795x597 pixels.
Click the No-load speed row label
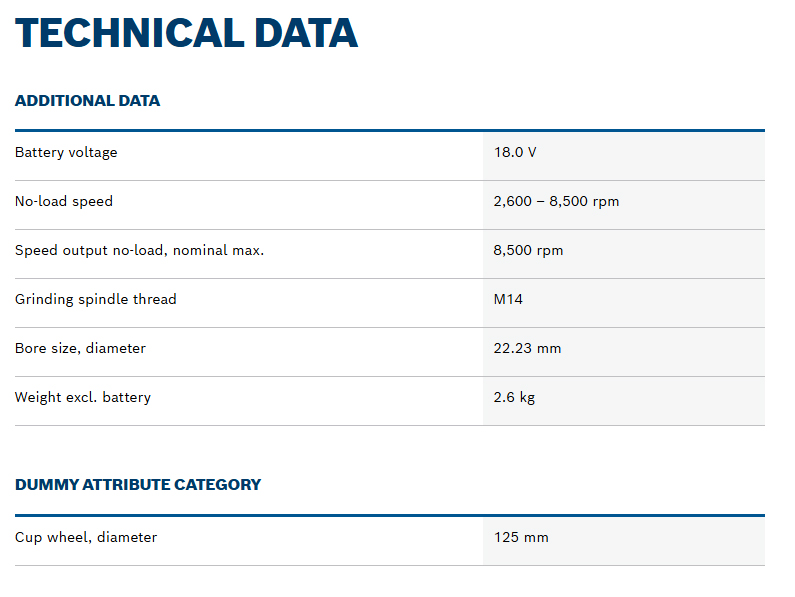click(64, 202)
